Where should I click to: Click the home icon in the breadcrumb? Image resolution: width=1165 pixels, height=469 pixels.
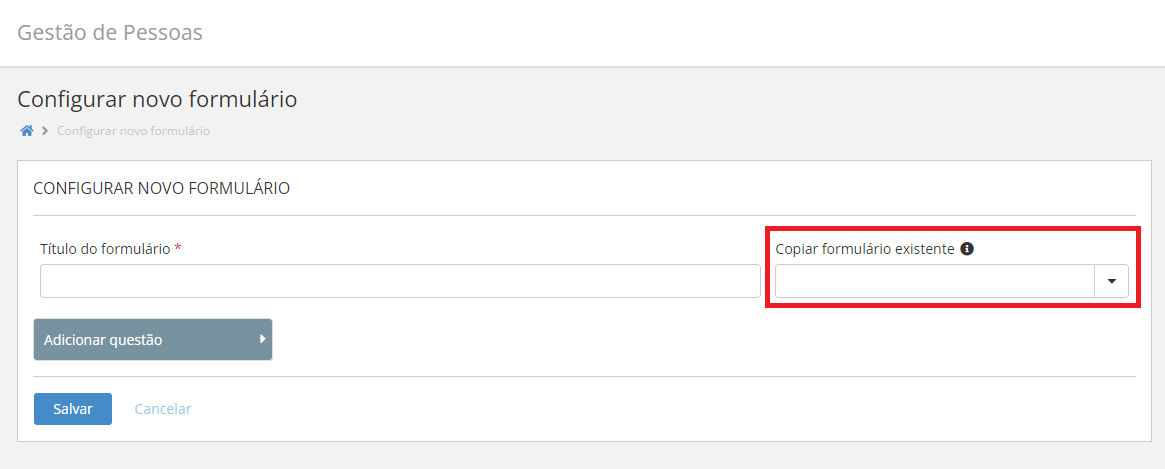pyautogui.click(x=27, y=131)
